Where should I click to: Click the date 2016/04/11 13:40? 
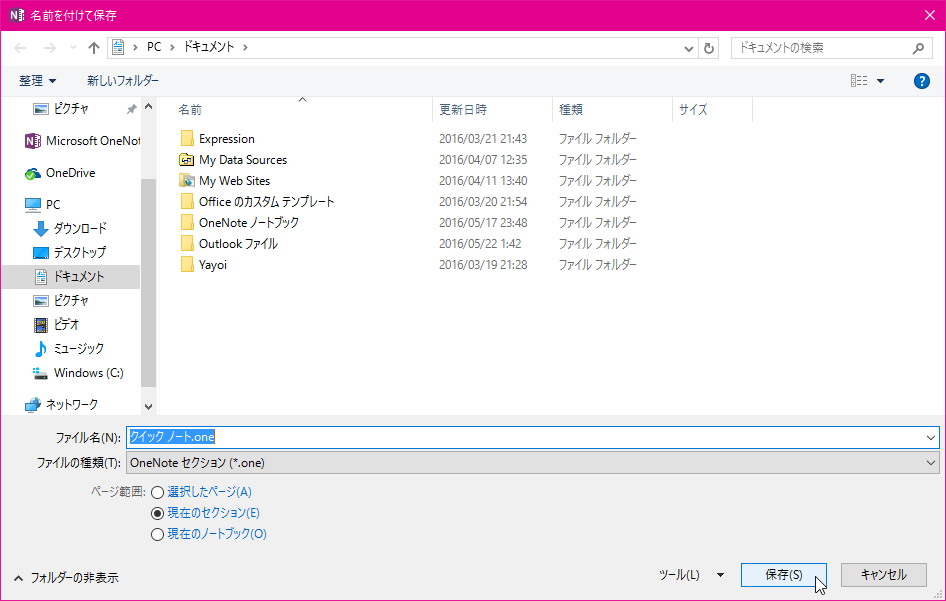pos(483,180)
